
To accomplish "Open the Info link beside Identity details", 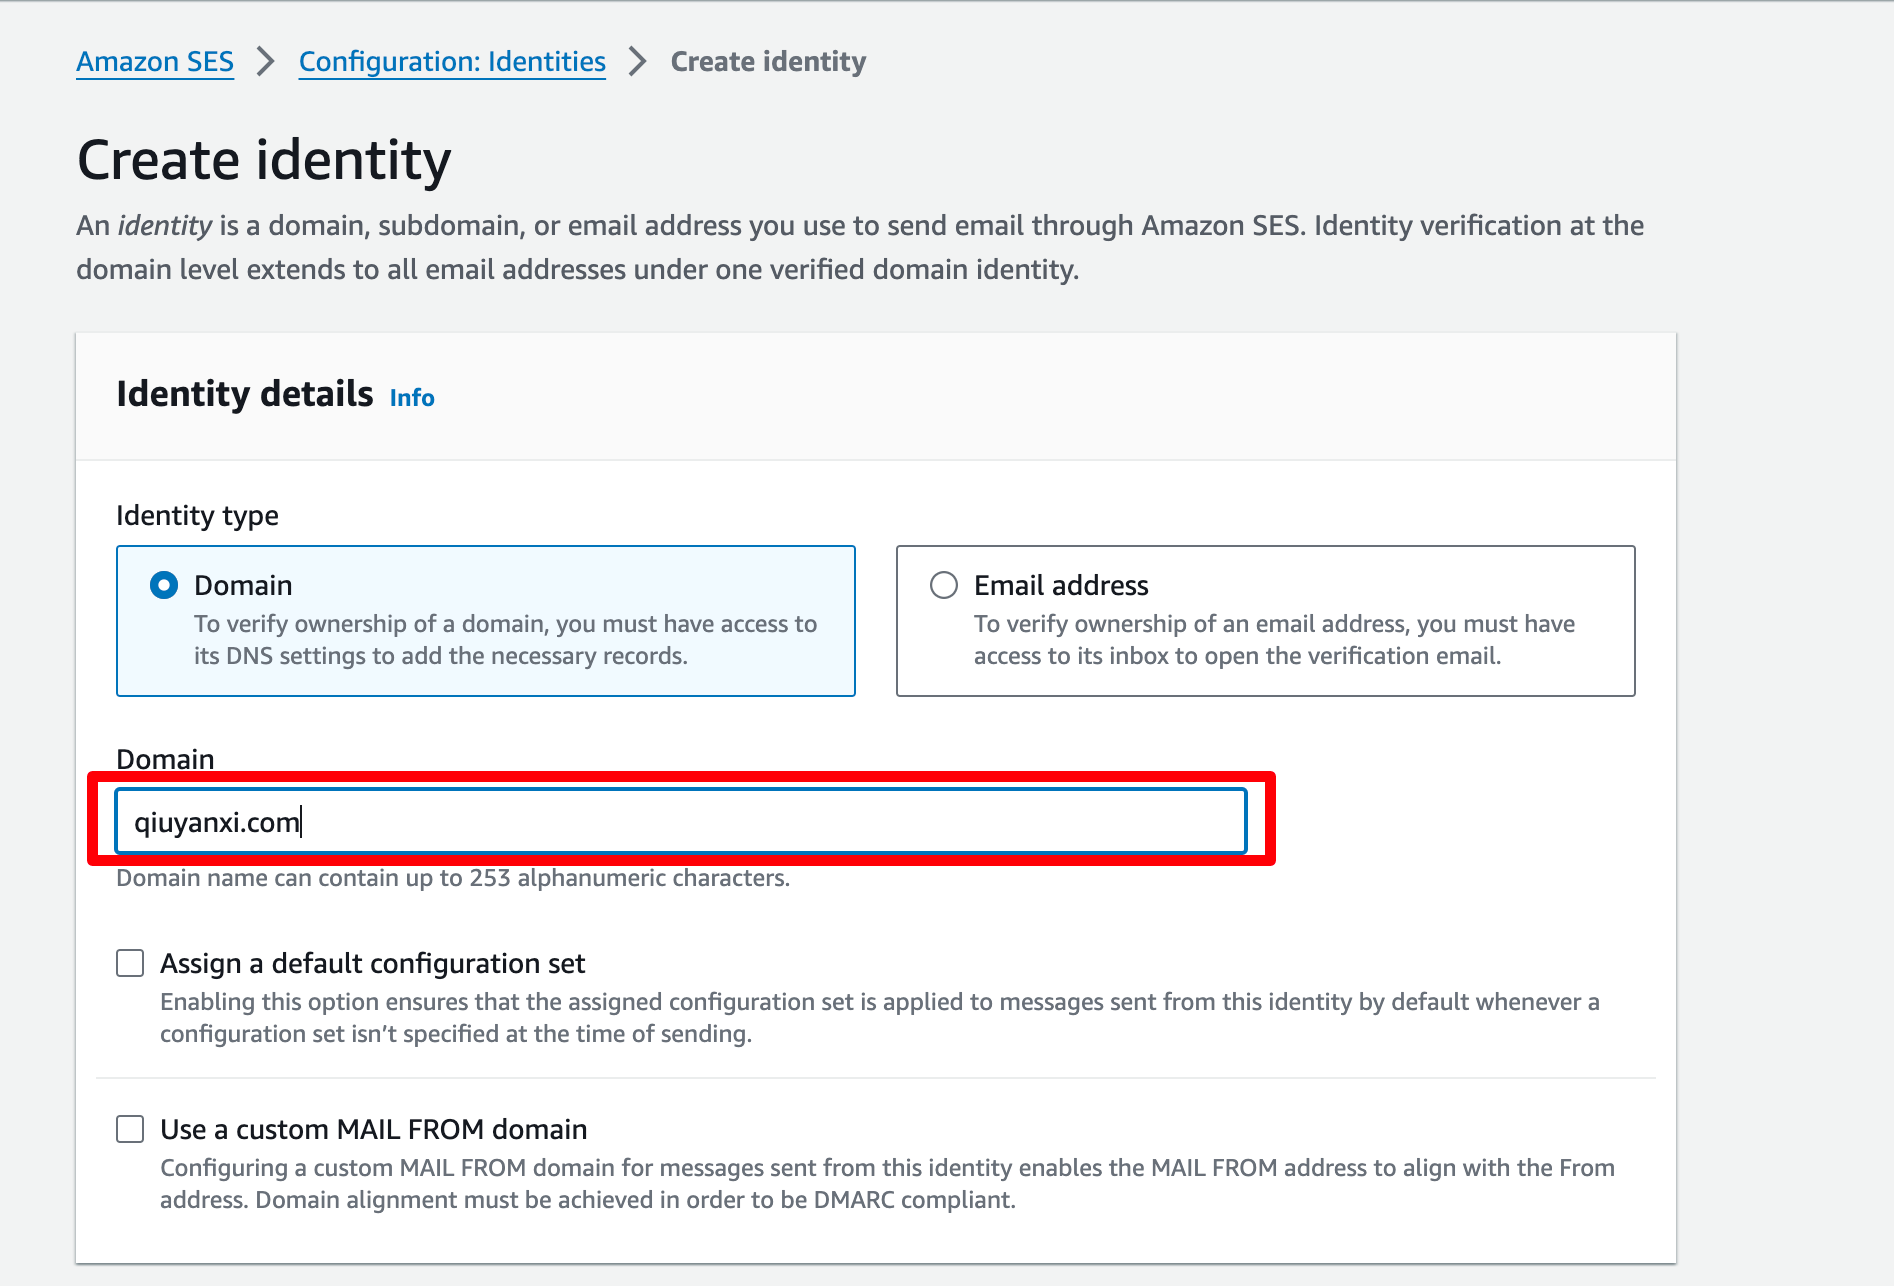I will click(412, 398).
